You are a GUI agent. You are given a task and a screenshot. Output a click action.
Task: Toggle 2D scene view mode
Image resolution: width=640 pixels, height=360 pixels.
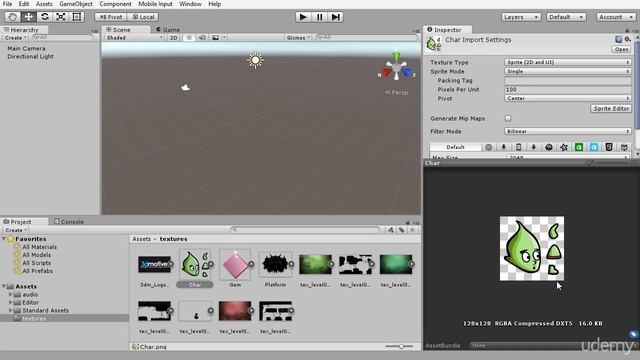(x=173, y=38)
